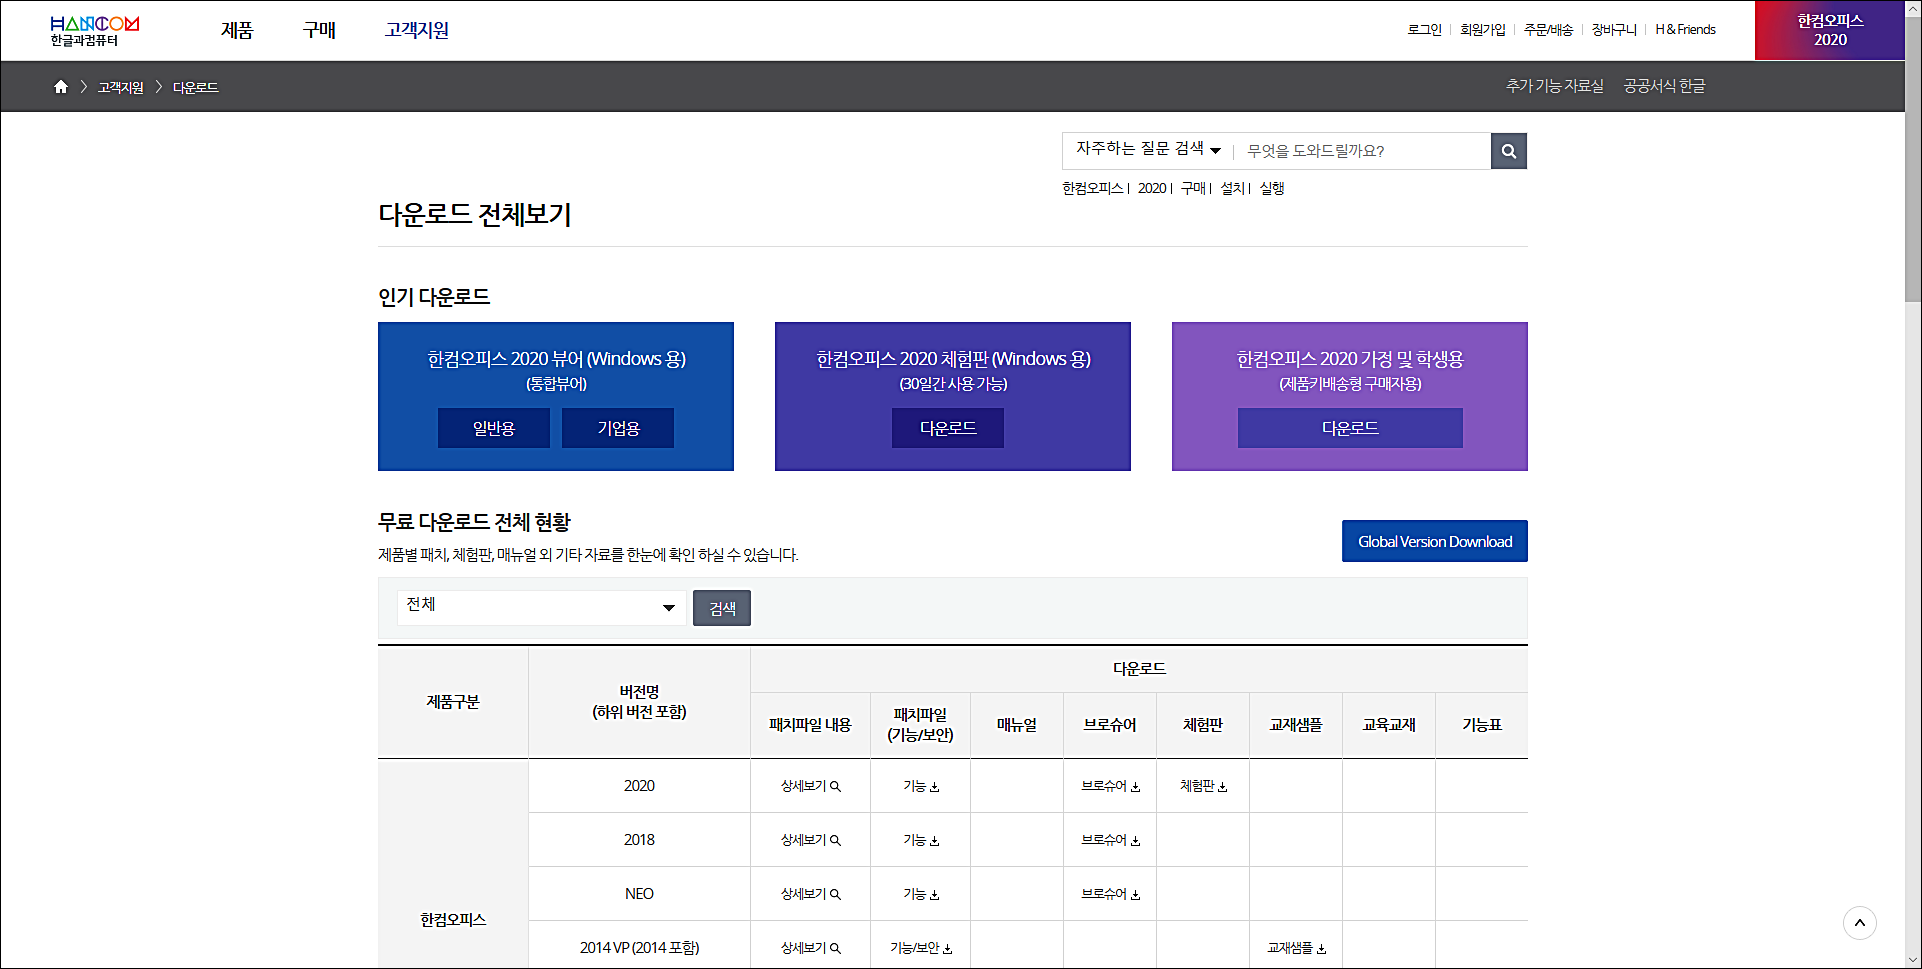Click Global Version Download button
Viewport: 1922px width, 969px height.
1435,541
